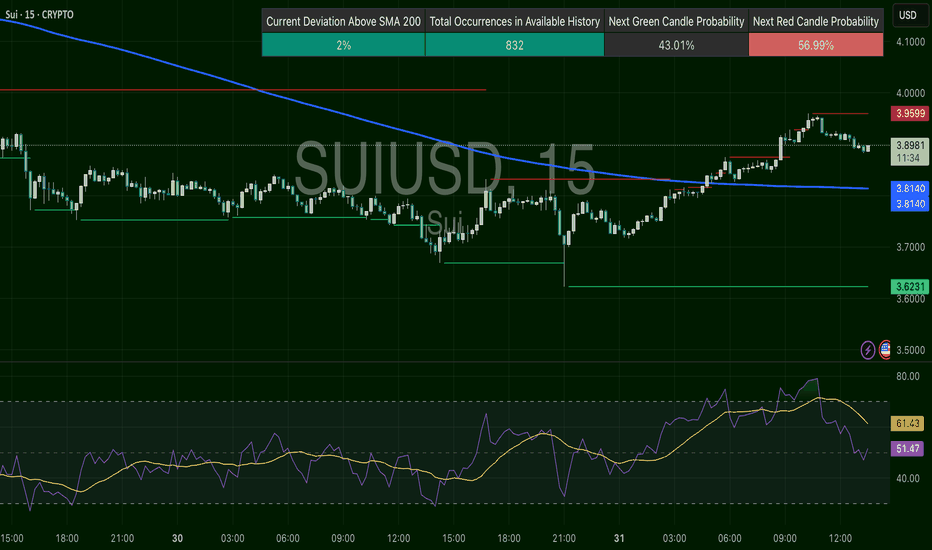Click the Next Green Candle Probability header
This screenshot has width=932, height=550.
point(676,21)
